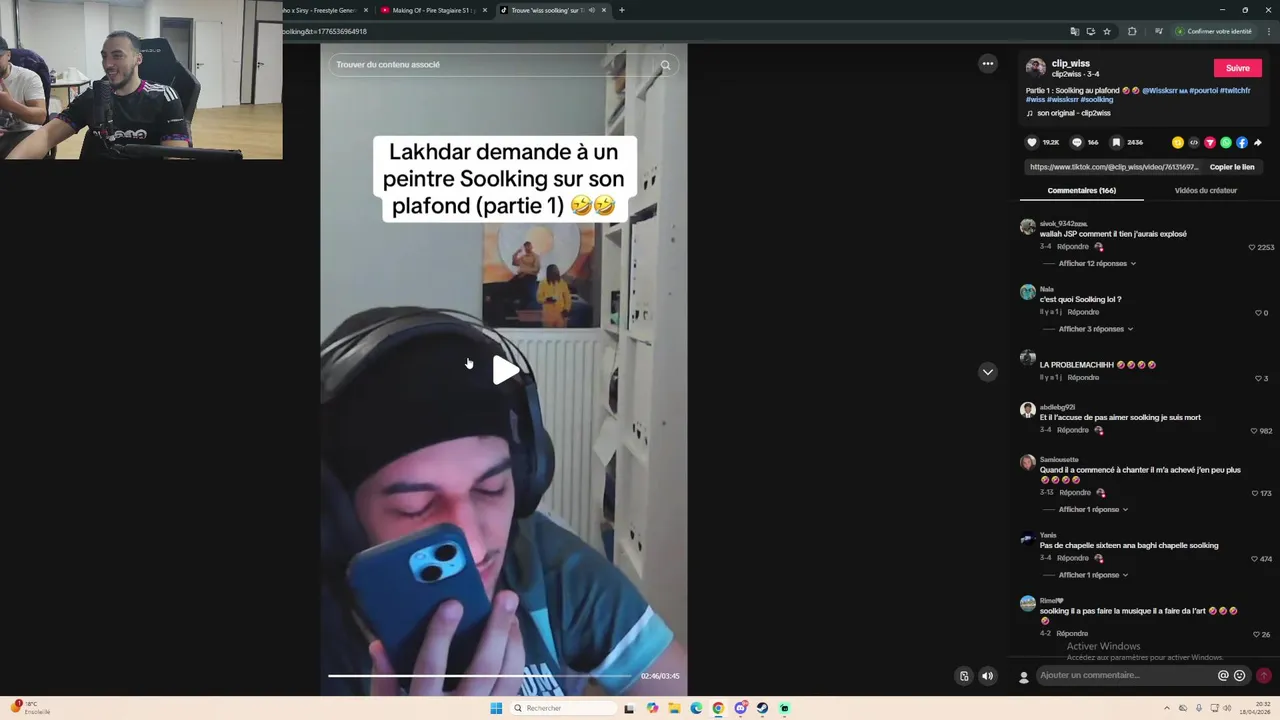This screenshot has height=720, width=1280.
Task: Open comments via the speech bubble icon
Action: [1077, 142]
